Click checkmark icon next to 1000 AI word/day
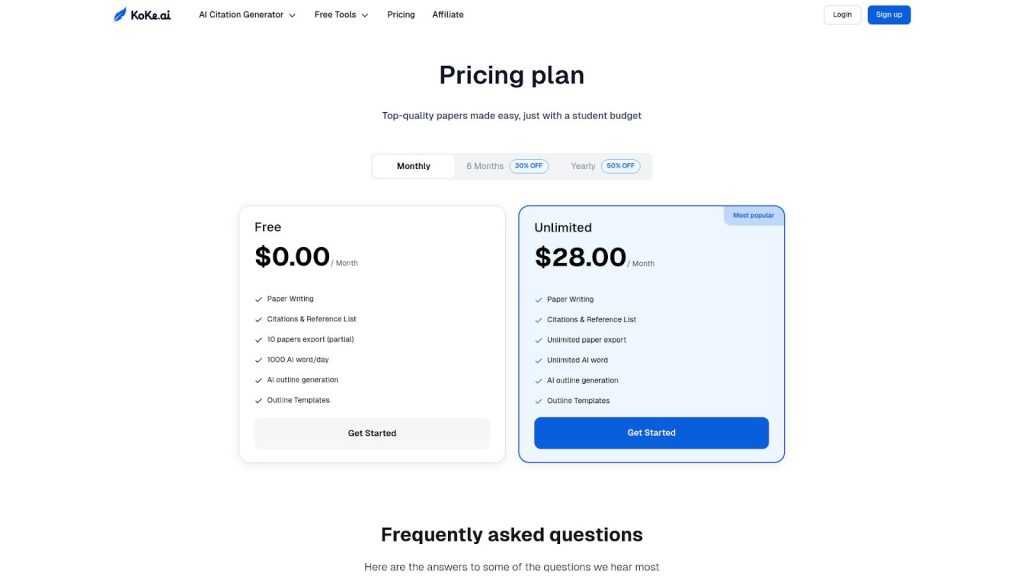 259,360
